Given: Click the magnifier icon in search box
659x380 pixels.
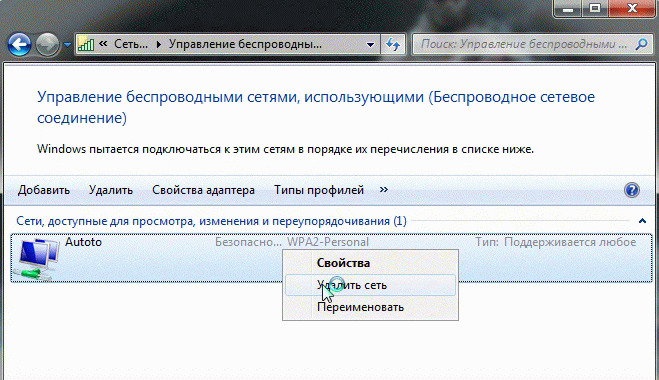Looking at the screenshot, I should [641, 44].
